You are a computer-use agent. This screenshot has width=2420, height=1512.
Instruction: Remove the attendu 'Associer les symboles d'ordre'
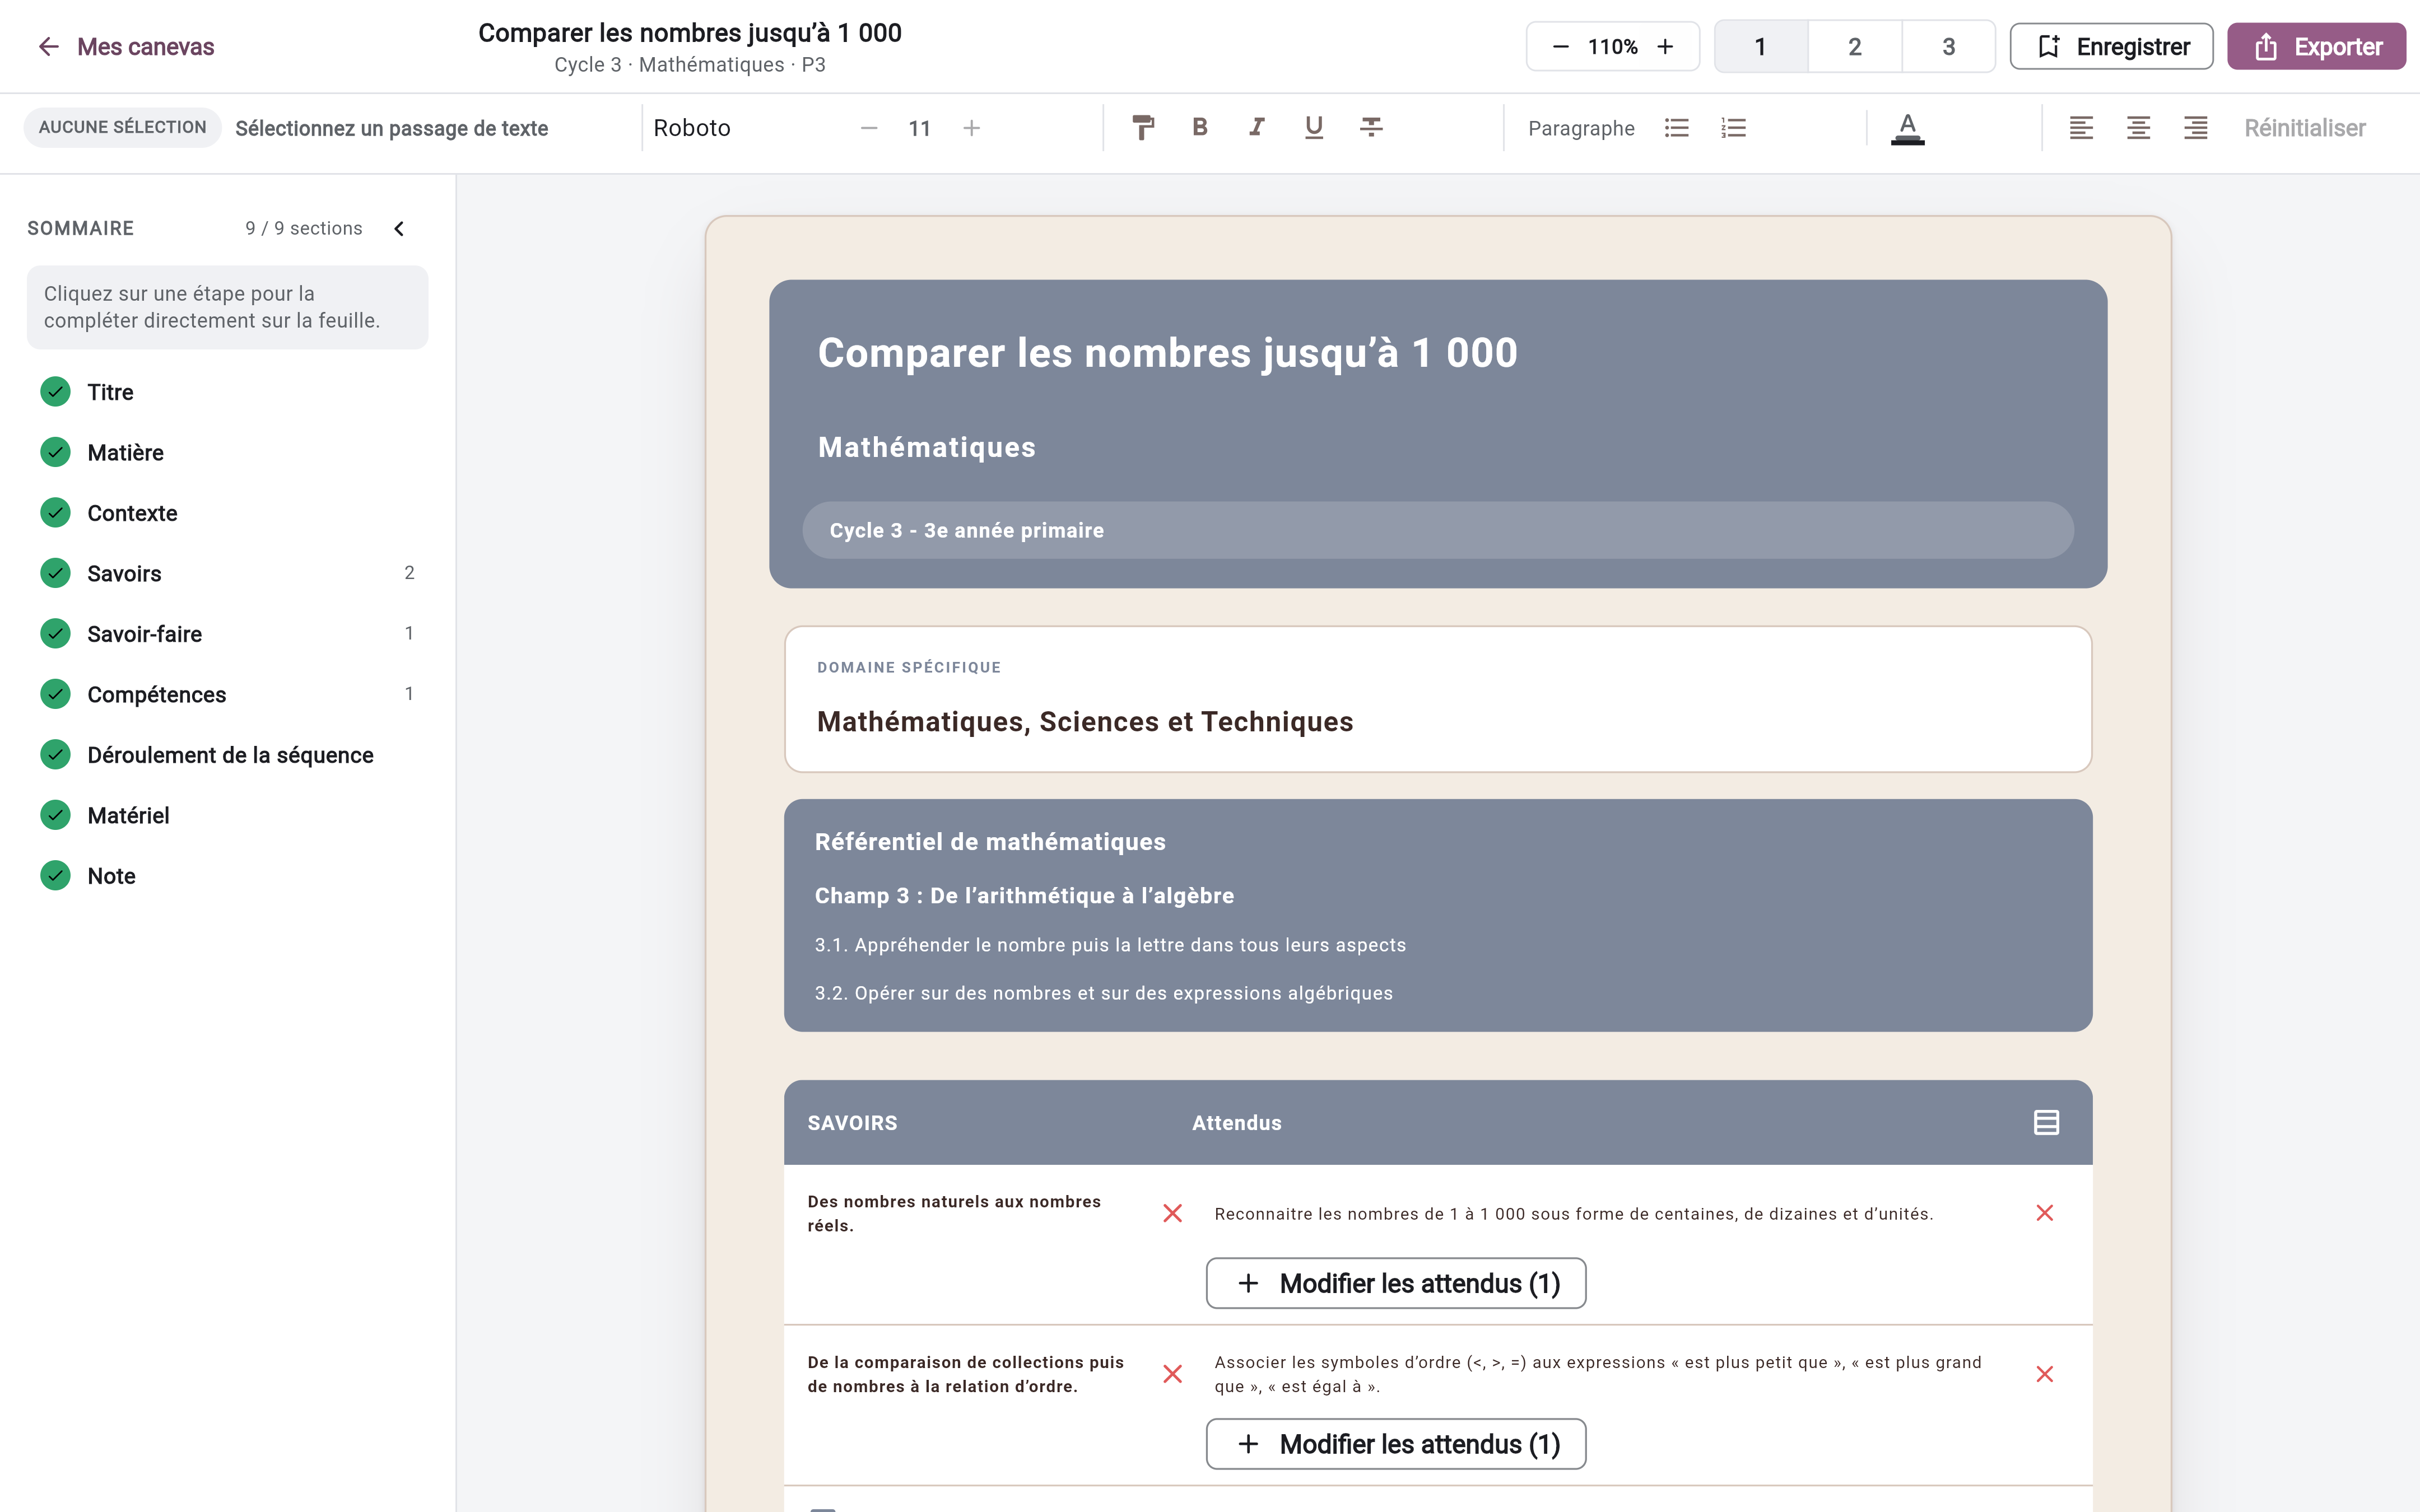click(2045, 1374)
